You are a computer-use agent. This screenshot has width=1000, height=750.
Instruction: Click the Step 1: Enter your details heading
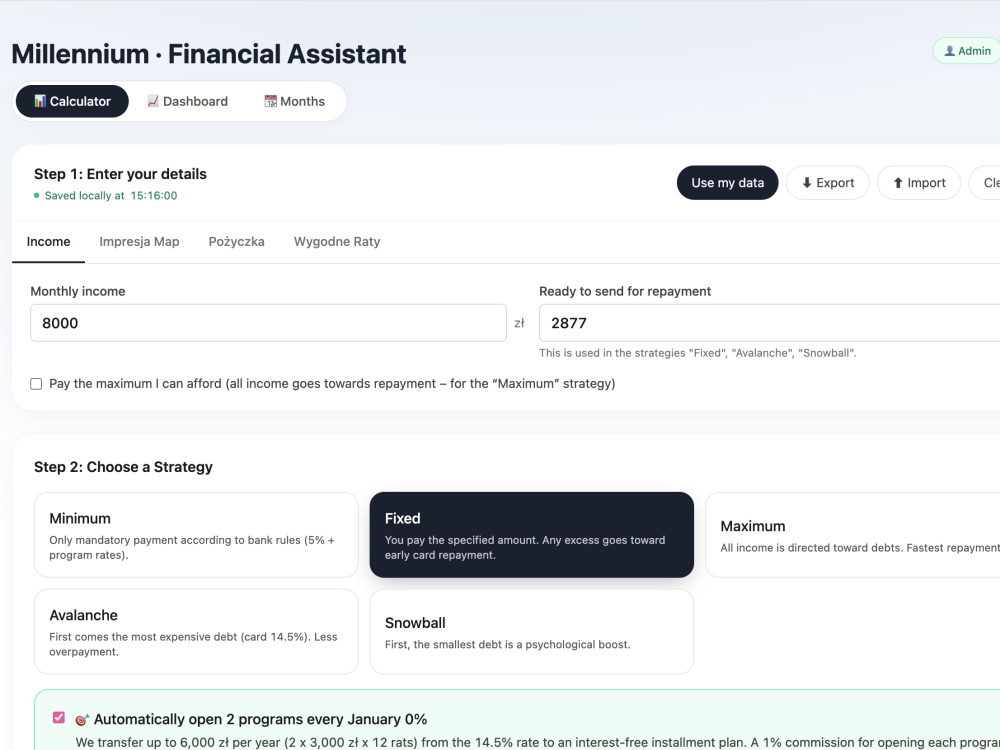pyautogui.click(x=121, y=174)
